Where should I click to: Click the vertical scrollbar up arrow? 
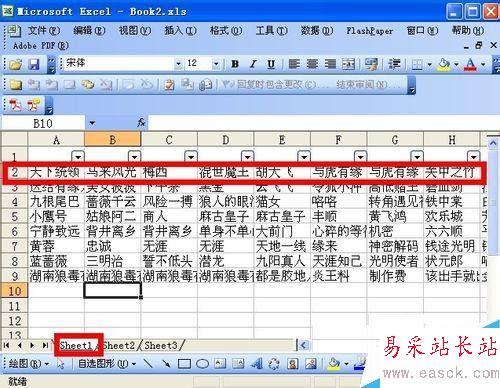pyautogui.click(x=493, y=144)
